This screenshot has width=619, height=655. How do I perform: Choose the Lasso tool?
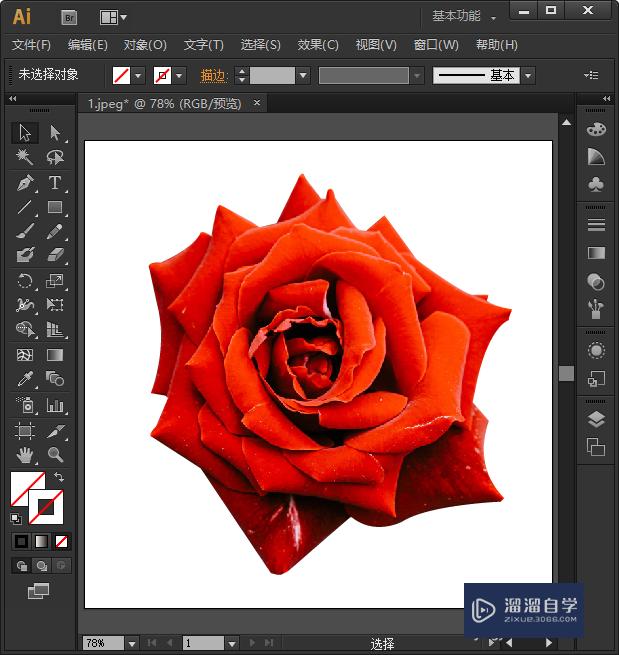point(55,157)
